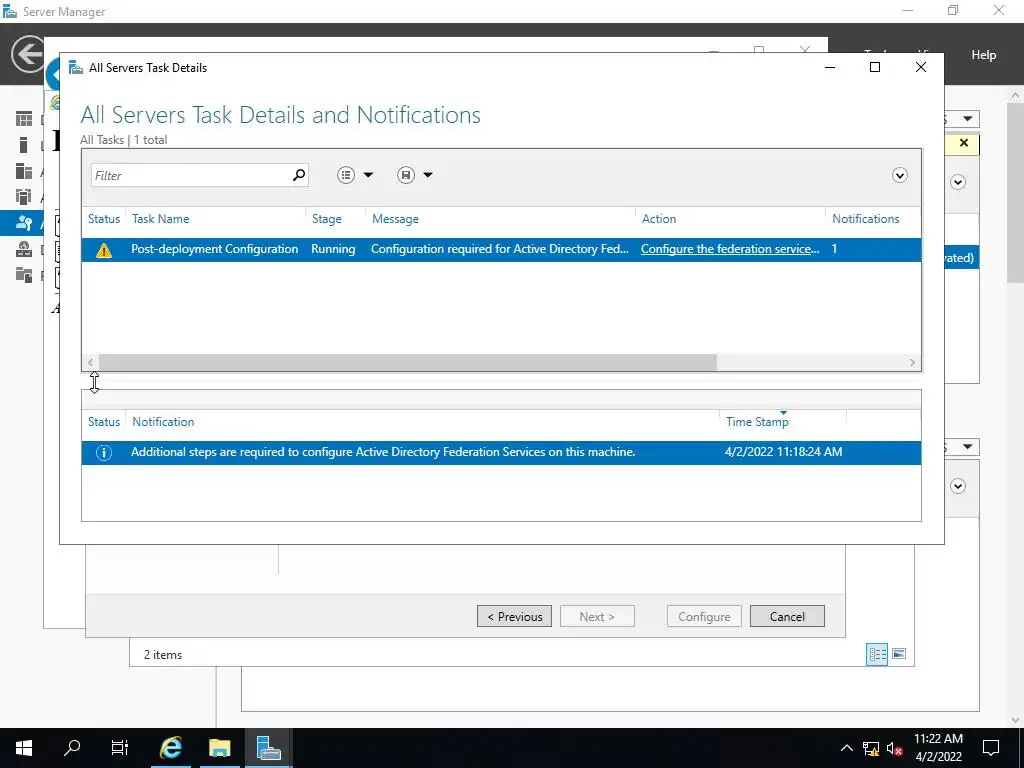Switch to details view icon near 2 items
The image size is (1024, 768).
pos(877,654)
